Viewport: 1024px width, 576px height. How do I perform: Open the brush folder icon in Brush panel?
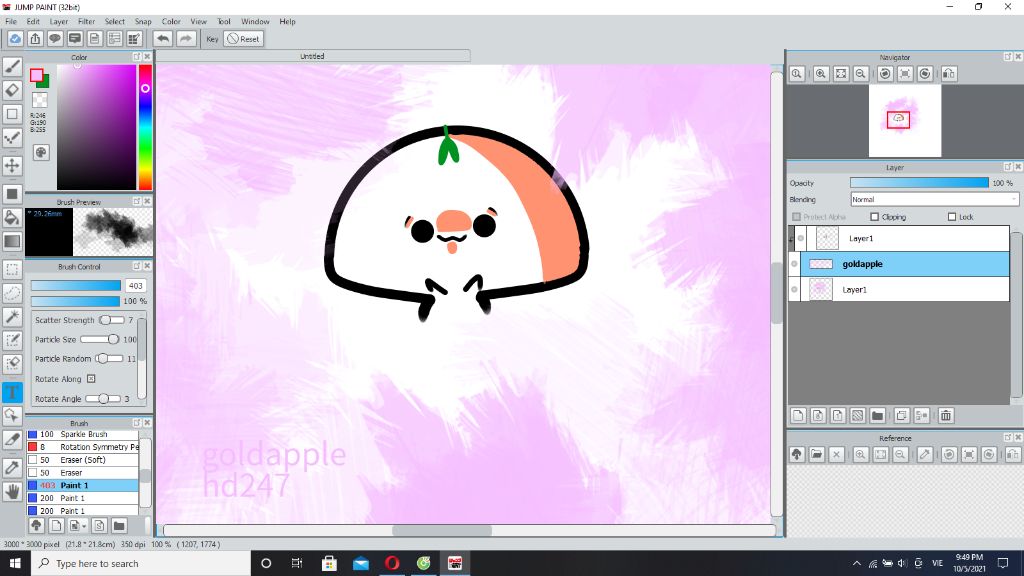tap(119, 526)
